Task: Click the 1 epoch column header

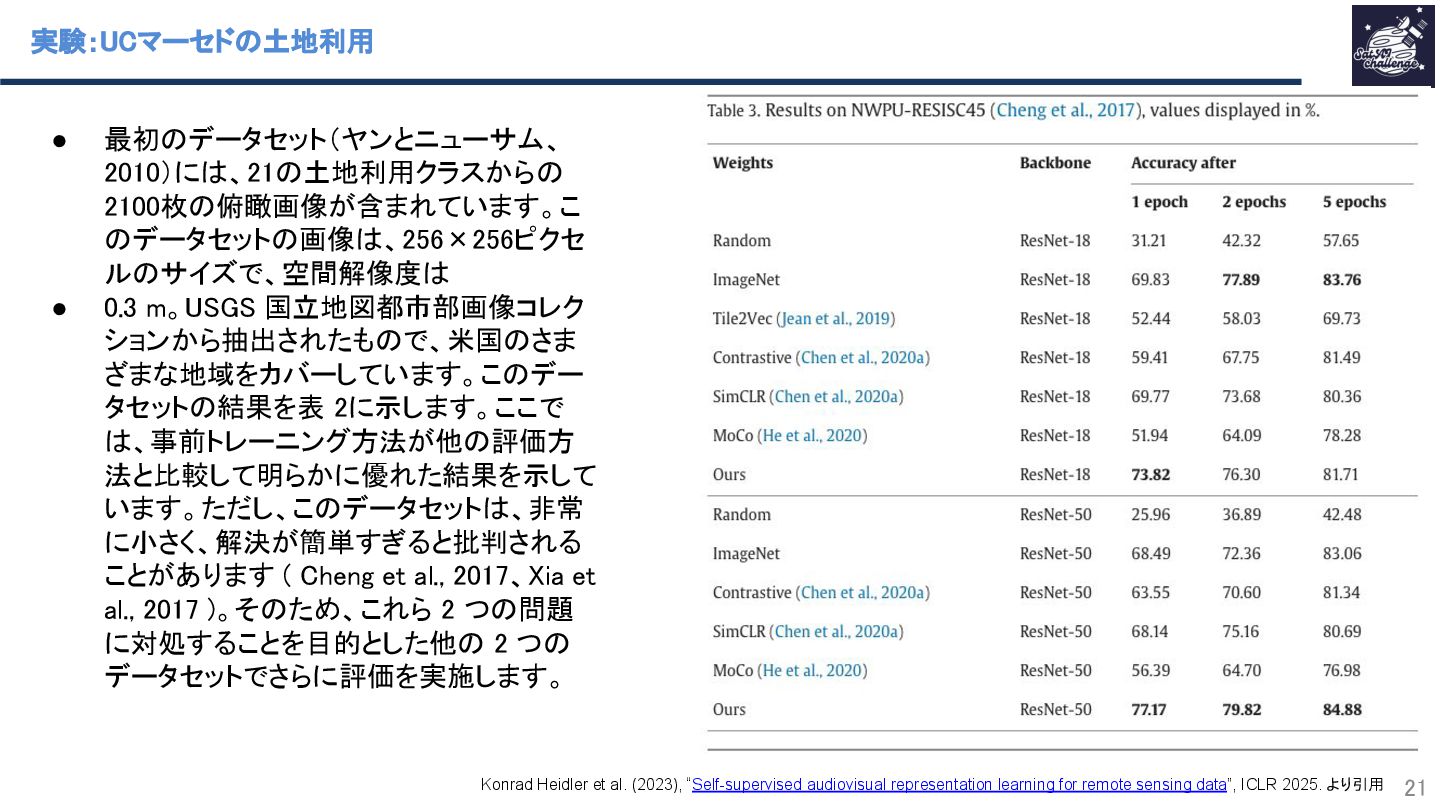Action: click(x=1160, y=202)
